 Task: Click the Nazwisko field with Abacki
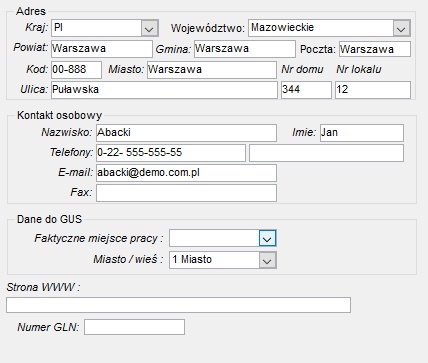point(186,133)
